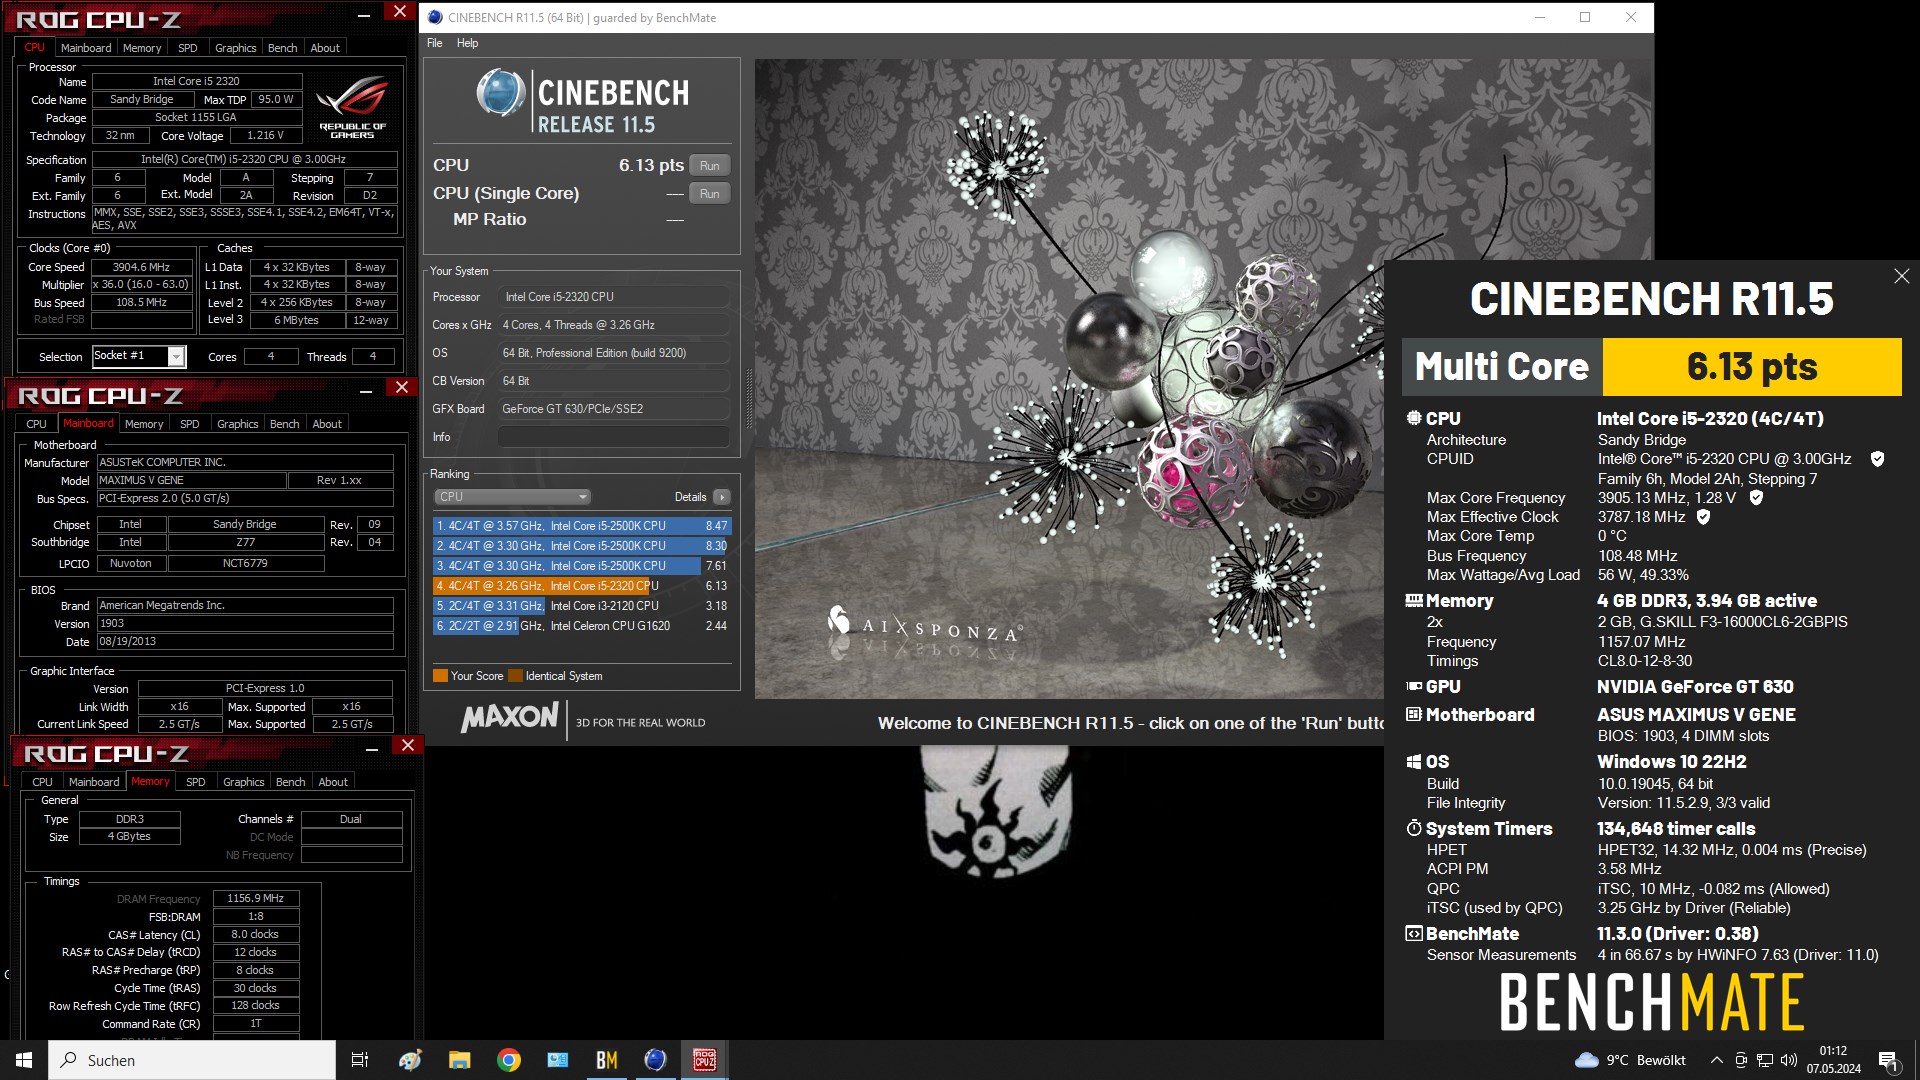The height and width of the screenshot is (1080, 1920).
Task: Open Task View on the taskbar
Action: coord(360,1060)
